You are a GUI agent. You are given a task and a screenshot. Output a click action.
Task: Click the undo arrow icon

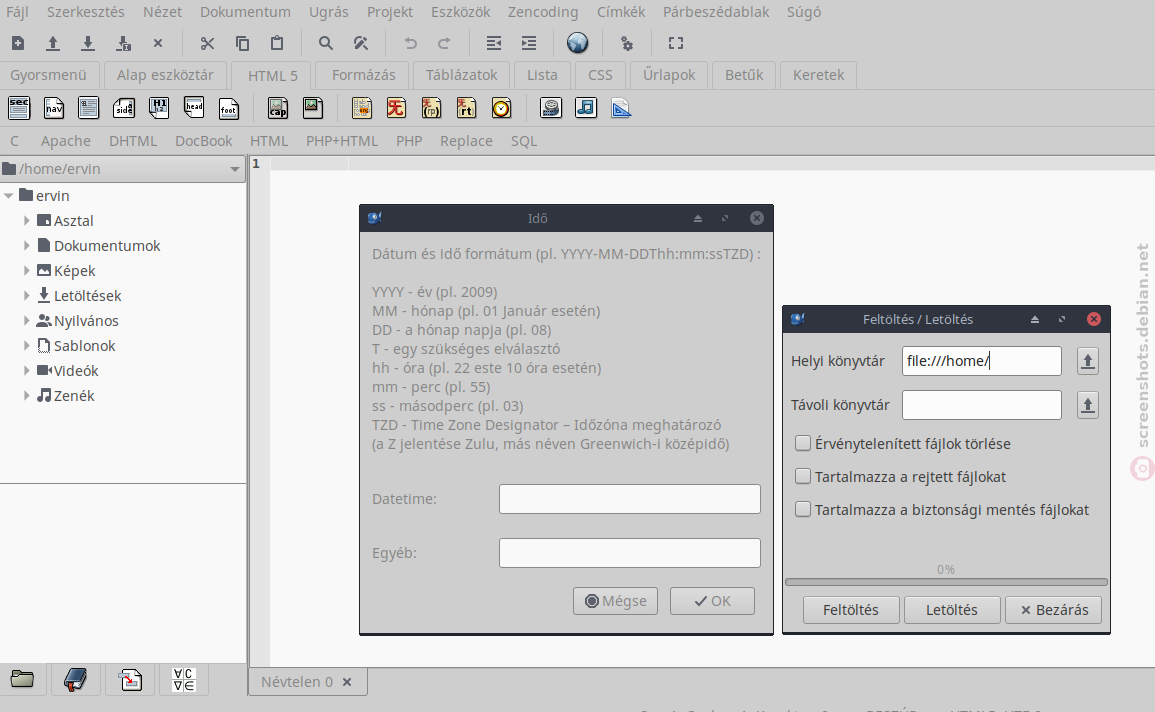click(410, 43)
